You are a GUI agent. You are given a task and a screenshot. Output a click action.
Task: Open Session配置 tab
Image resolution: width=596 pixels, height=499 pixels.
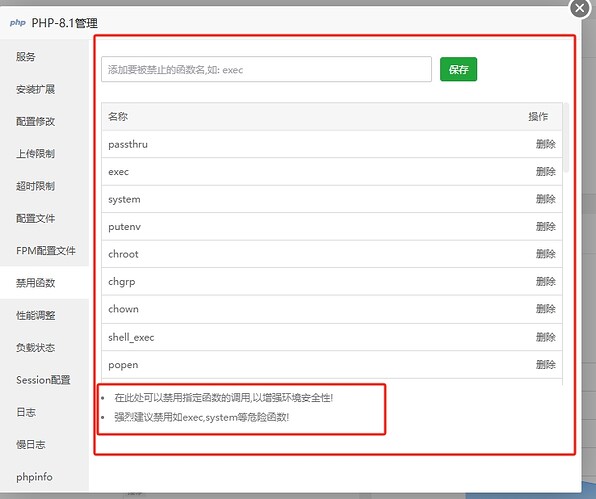click(43, 380)
